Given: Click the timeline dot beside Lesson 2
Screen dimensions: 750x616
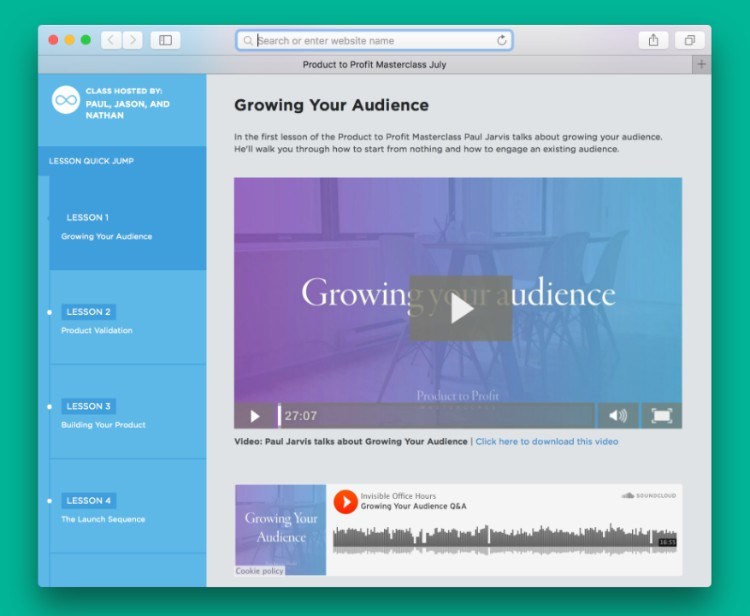Looking at the screenshot, I should (49, 312).
